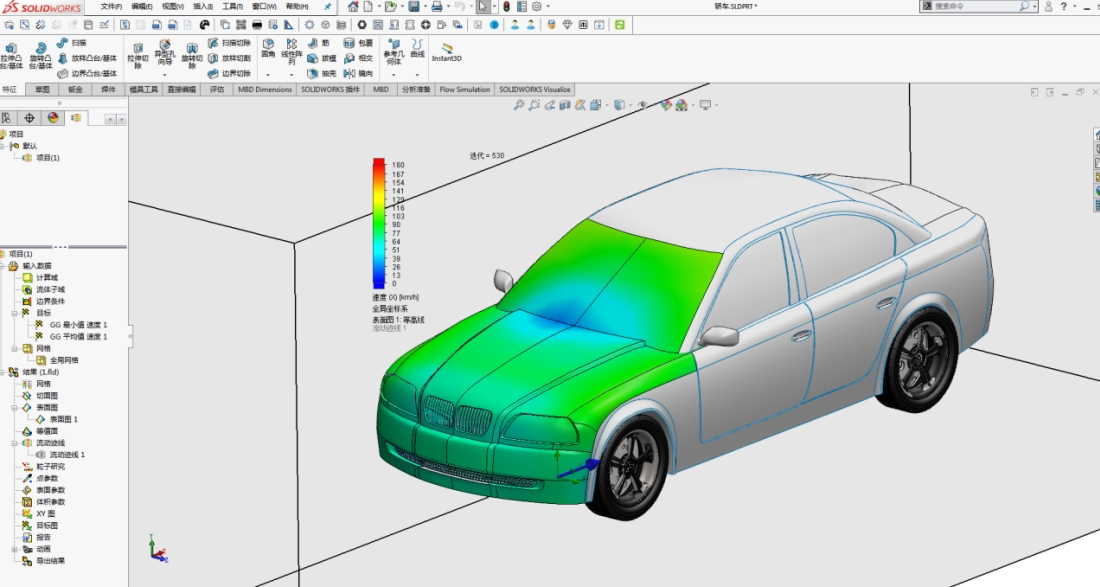Expand the 动画 animation tree node
Image resolution: width=1100 pixels, height=587 pixels.
point(14,549)
